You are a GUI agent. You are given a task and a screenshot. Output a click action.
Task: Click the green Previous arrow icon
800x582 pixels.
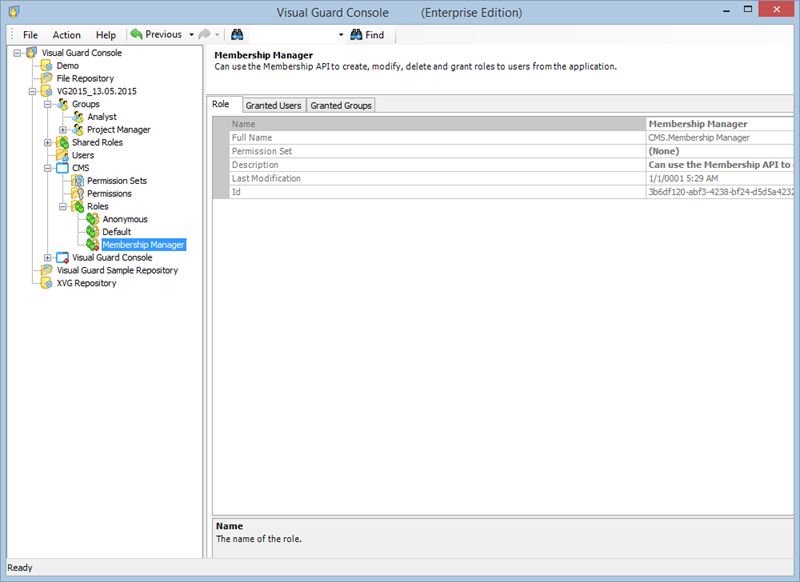136,34
